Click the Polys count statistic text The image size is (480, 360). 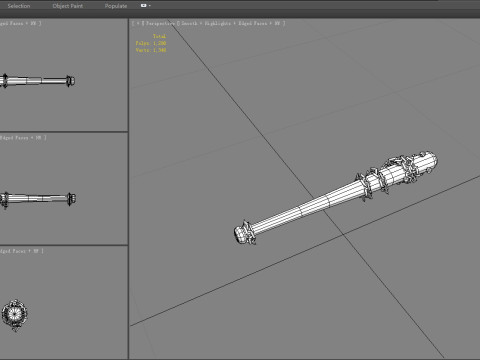(151, 43)
